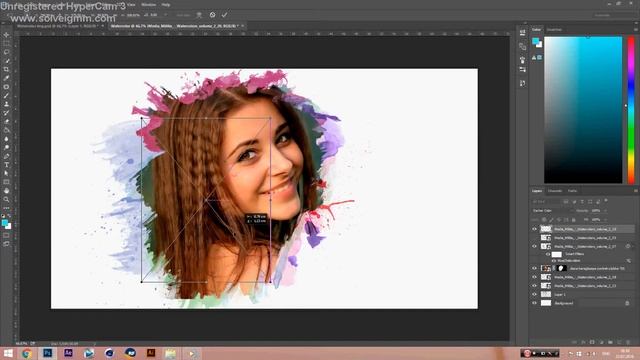The image size is (640, 360).
Task: Click the foreground color swatch in toolbar
Action: tap(4, 223)
